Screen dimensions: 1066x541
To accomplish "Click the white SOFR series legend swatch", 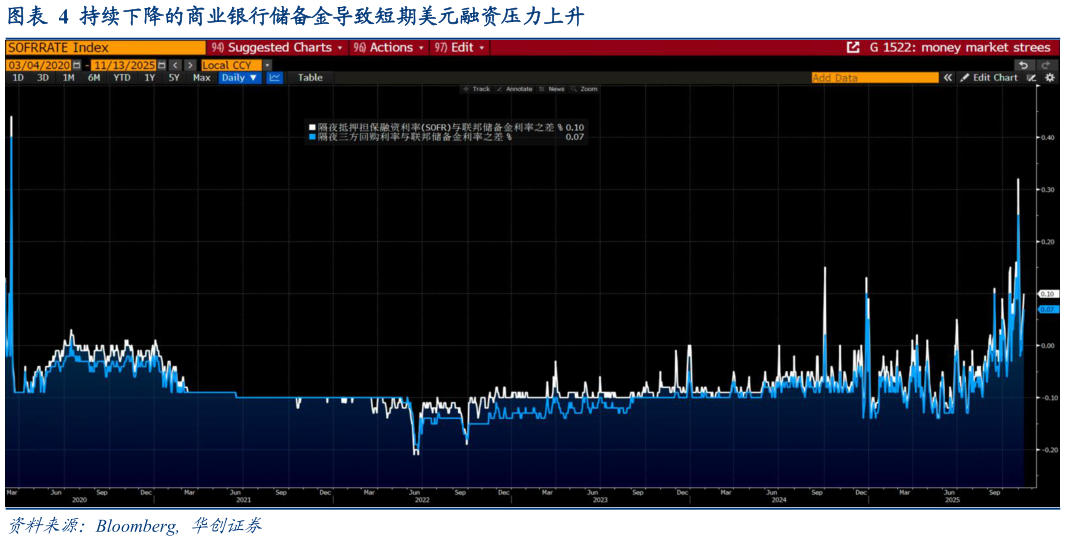I will tap(312, 127).
